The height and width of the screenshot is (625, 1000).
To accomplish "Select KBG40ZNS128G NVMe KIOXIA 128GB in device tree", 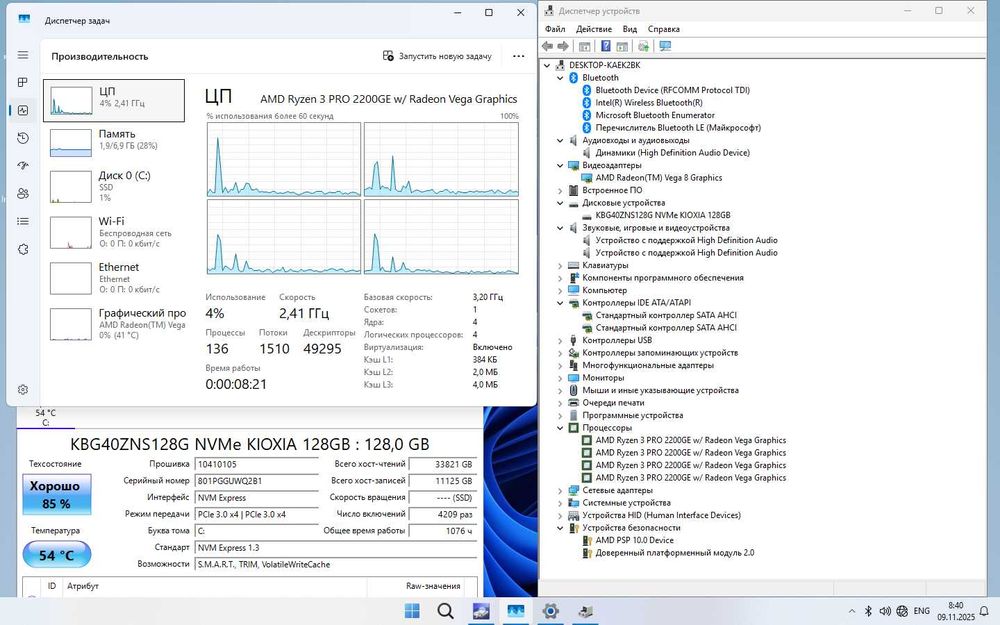I will tap(663, 216).
